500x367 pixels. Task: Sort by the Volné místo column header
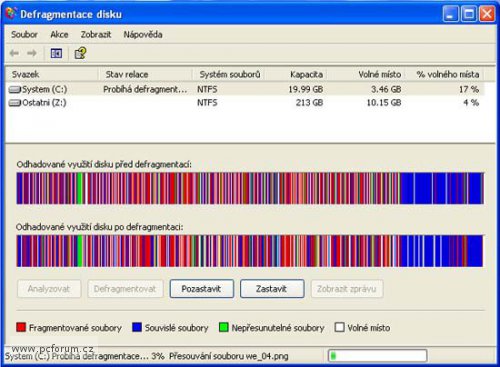click(366, 74)
